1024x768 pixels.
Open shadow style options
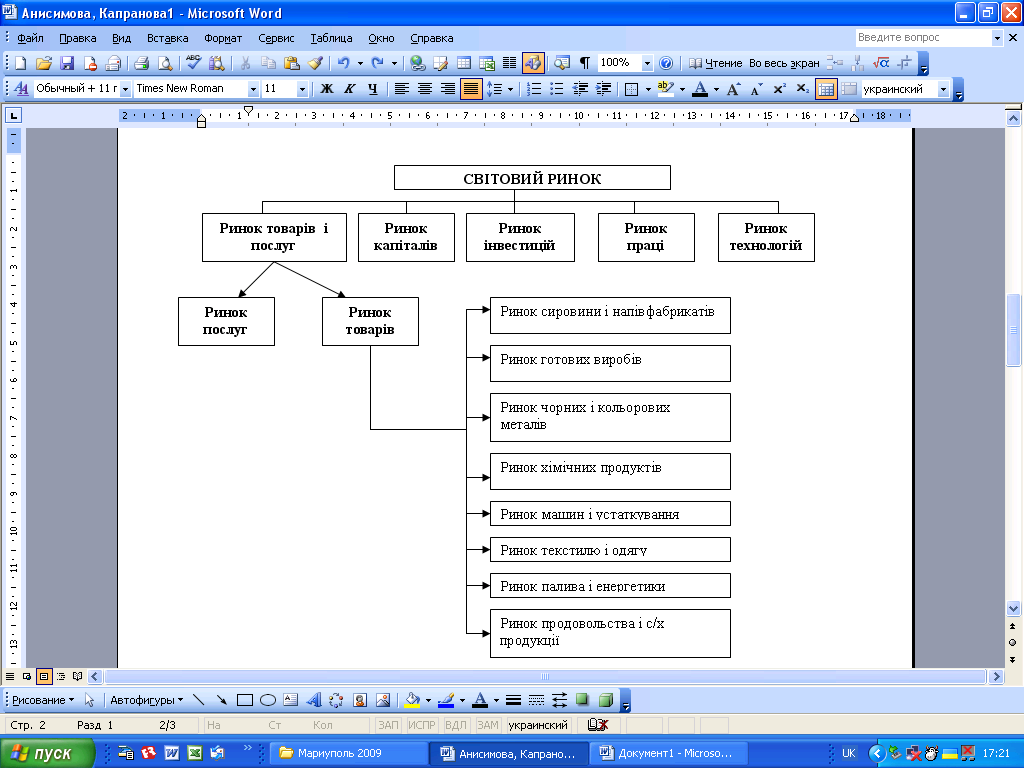(x=582, y=700)
